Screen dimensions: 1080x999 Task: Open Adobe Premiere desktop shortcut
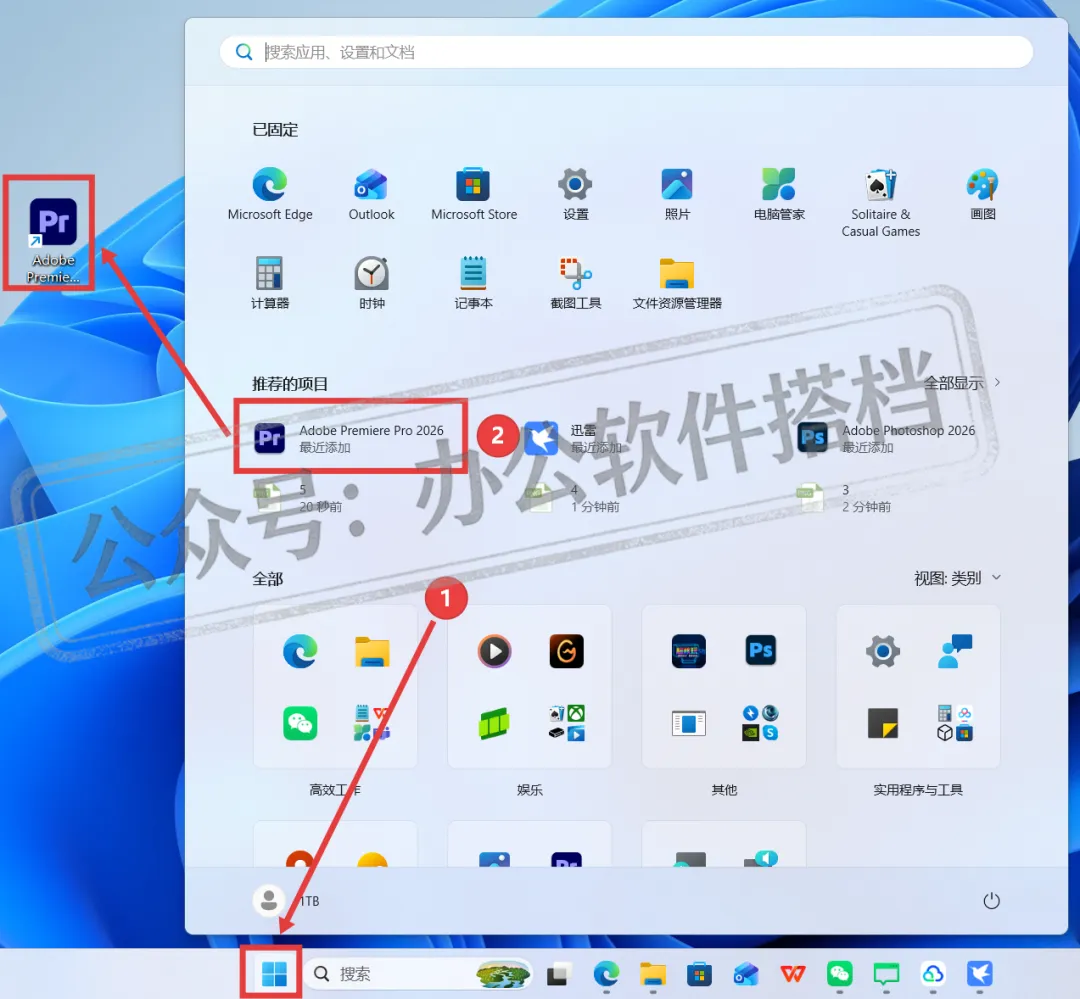pos(53,240)
